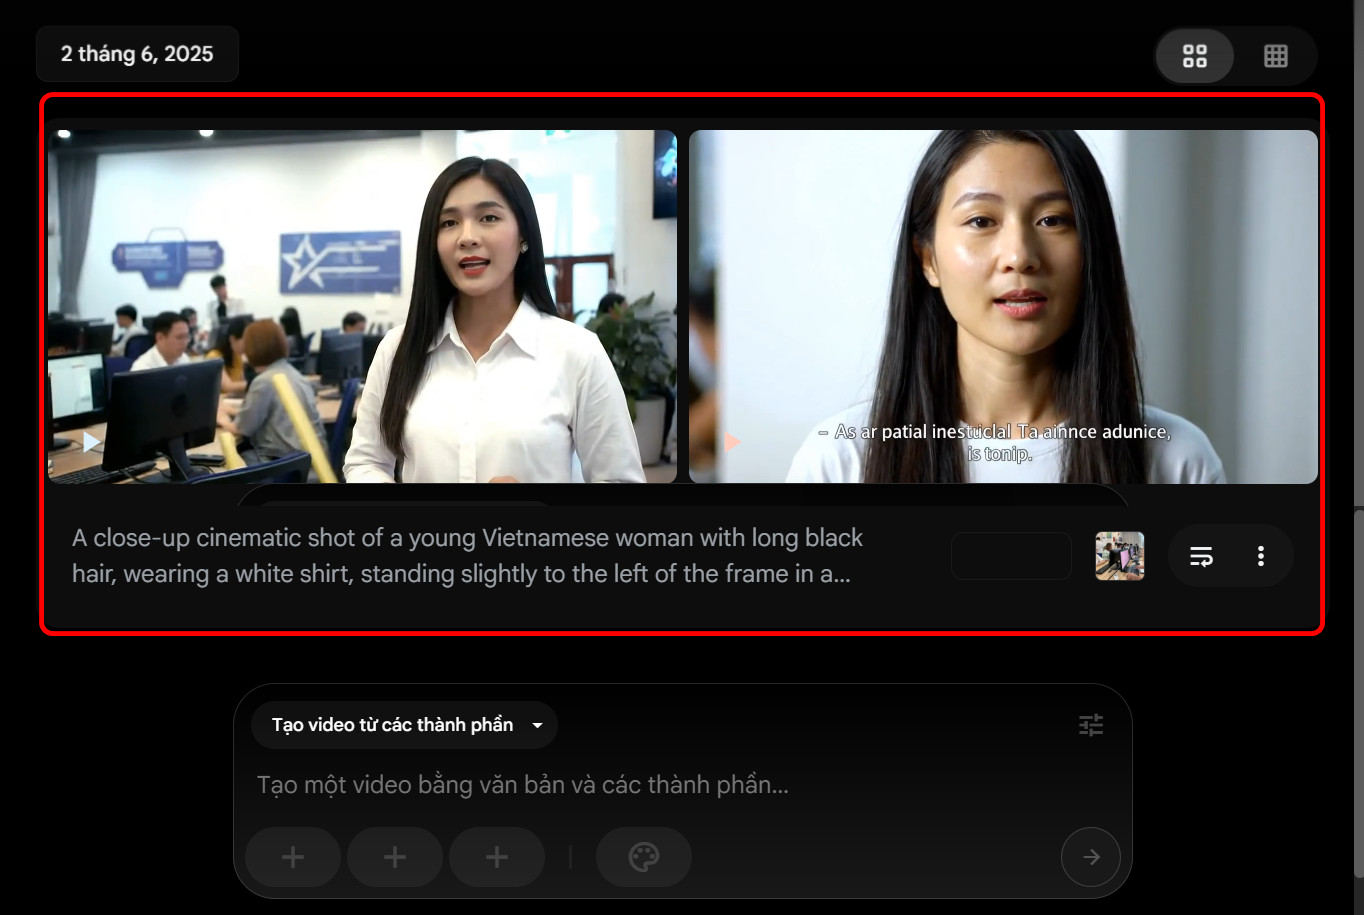Image resolution: width=1364 pixels, height=915 pixels.
Task: Click the empty dark button beside the reference thumbnail
Action: (x=1011, y=556)
